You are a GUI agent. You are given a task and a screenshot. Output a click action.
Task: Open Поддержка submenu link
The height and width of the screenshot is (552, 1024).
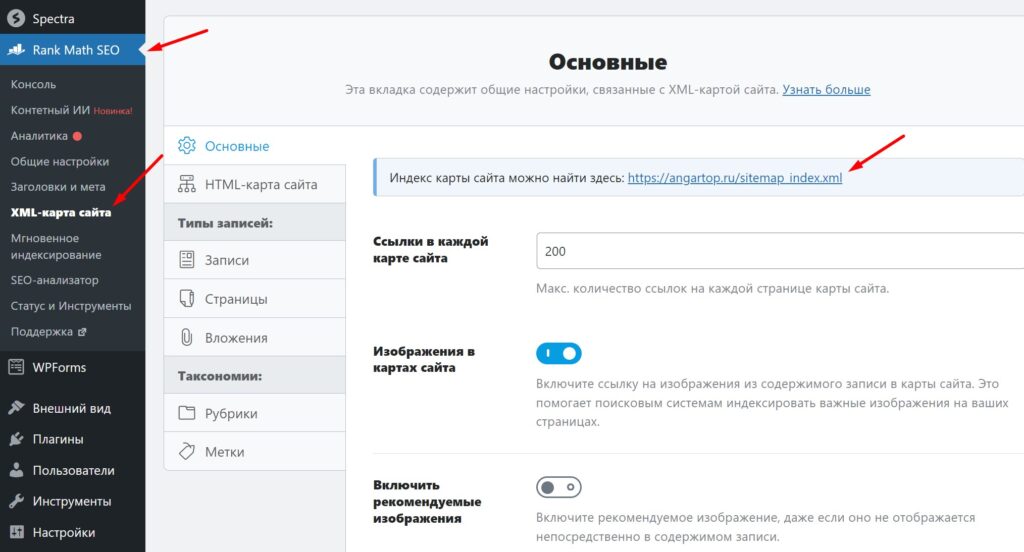pos(42,332)
